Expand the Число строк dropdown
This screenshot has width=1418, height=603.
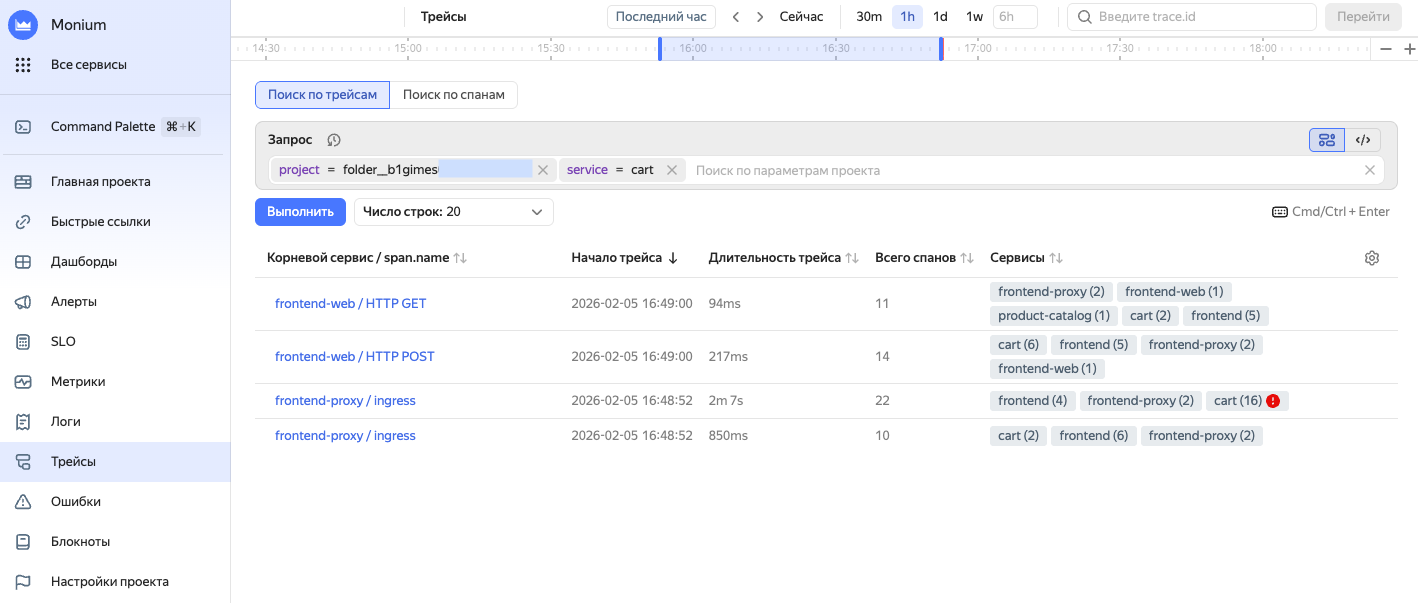pos(453,212)
